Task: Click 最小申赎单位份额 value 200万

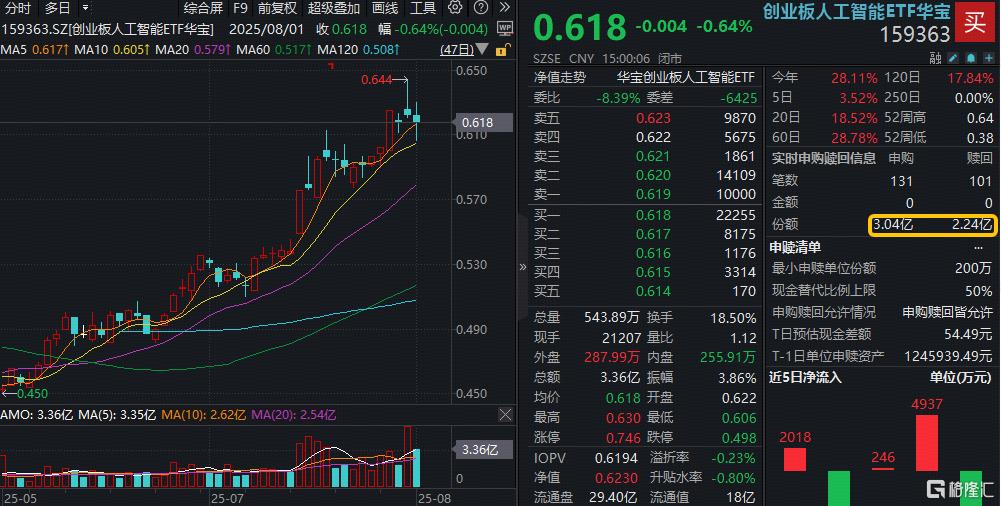Action: (x=973, y=269)
